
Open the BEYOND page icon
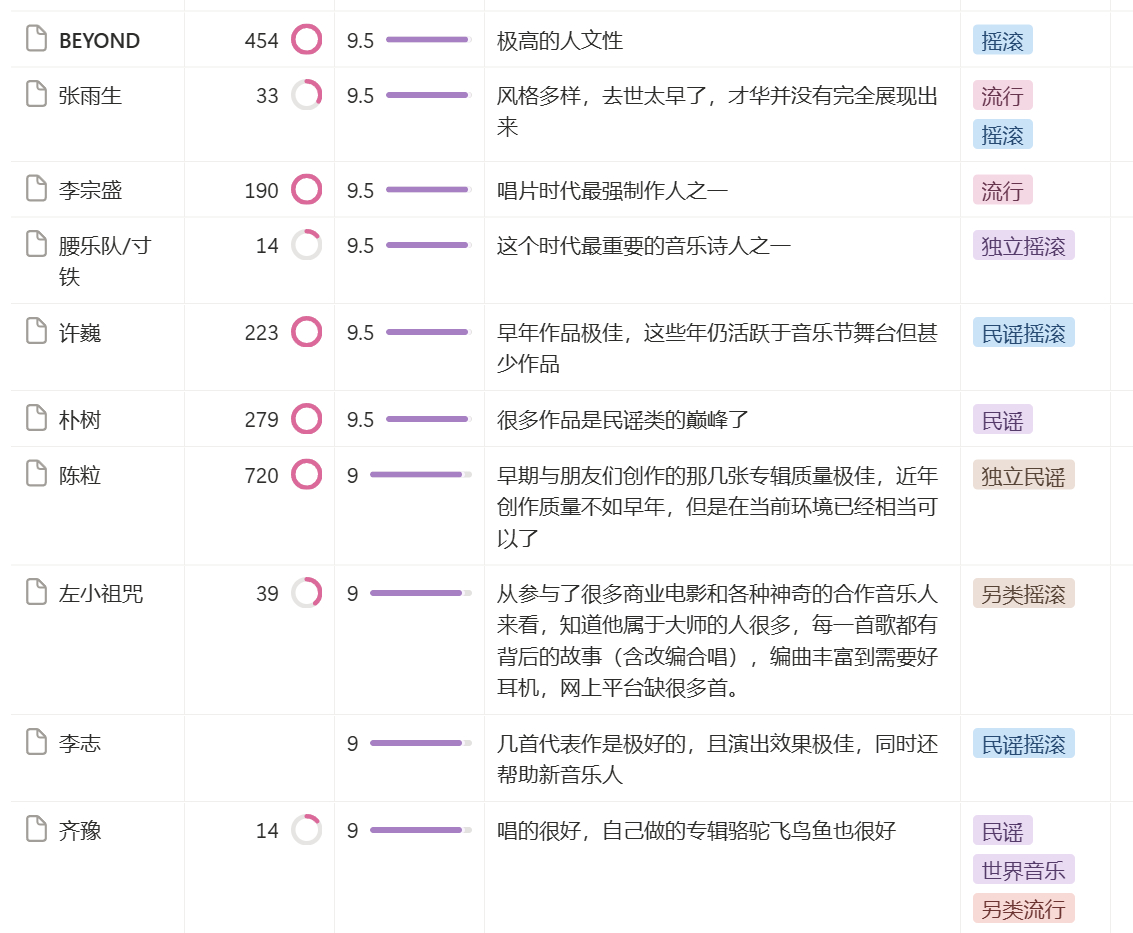(36, 39)
